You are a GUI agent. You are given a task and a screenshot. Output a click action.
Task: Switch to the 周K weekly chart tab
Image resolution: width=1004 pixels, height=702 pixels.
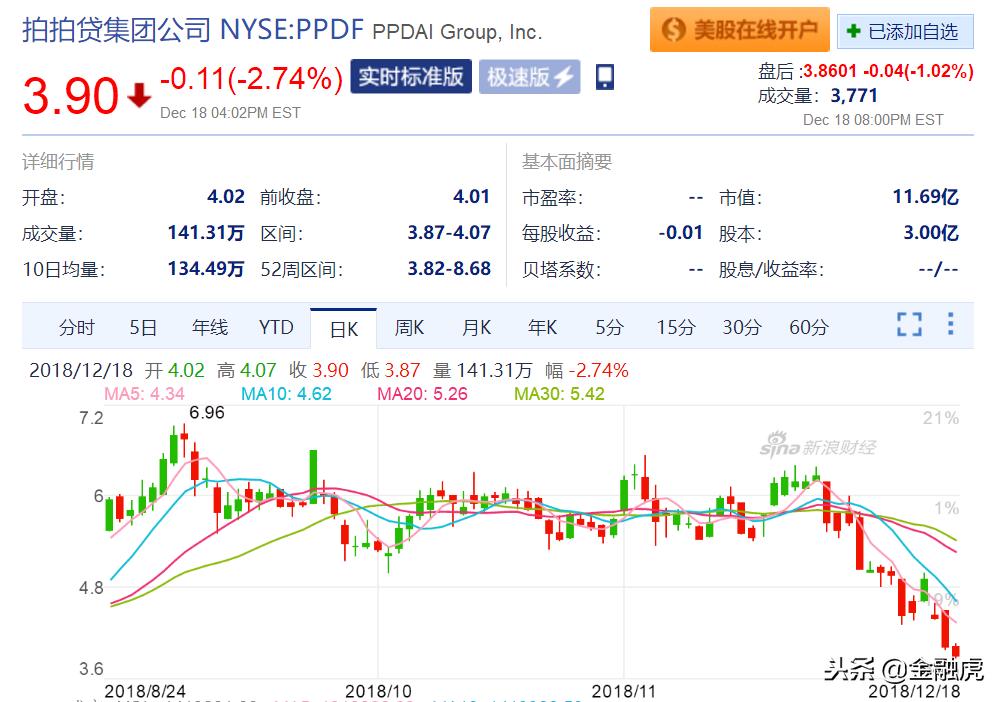410,327
